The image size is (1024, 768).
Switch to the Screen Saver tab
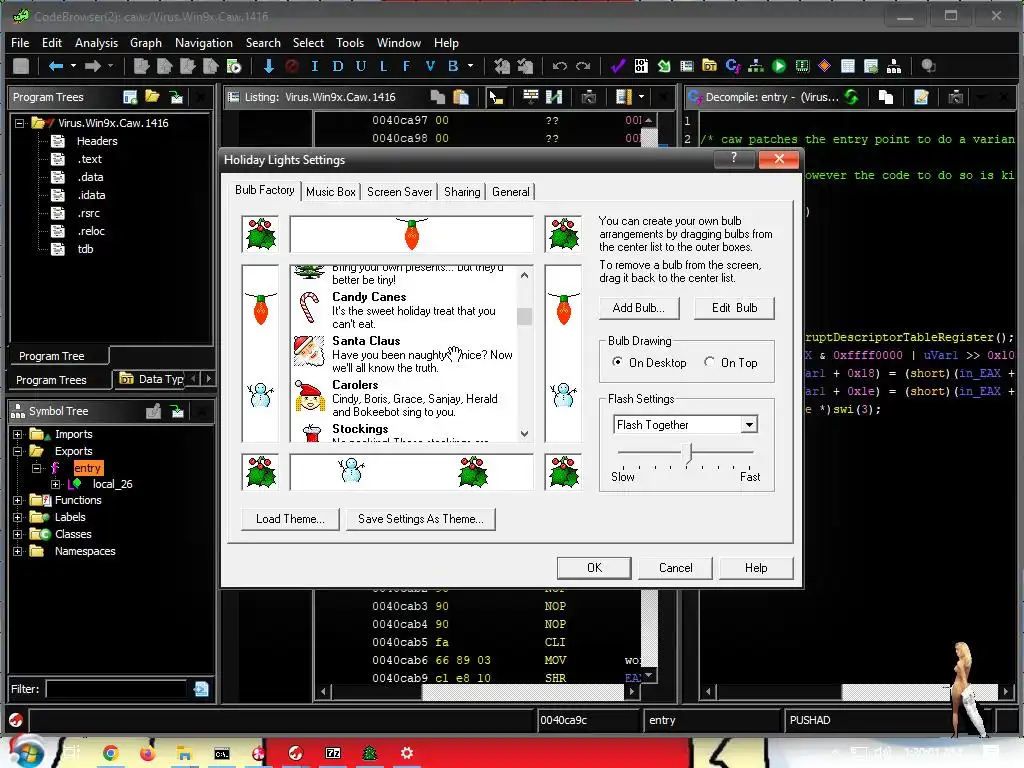[x=399, y=192]
